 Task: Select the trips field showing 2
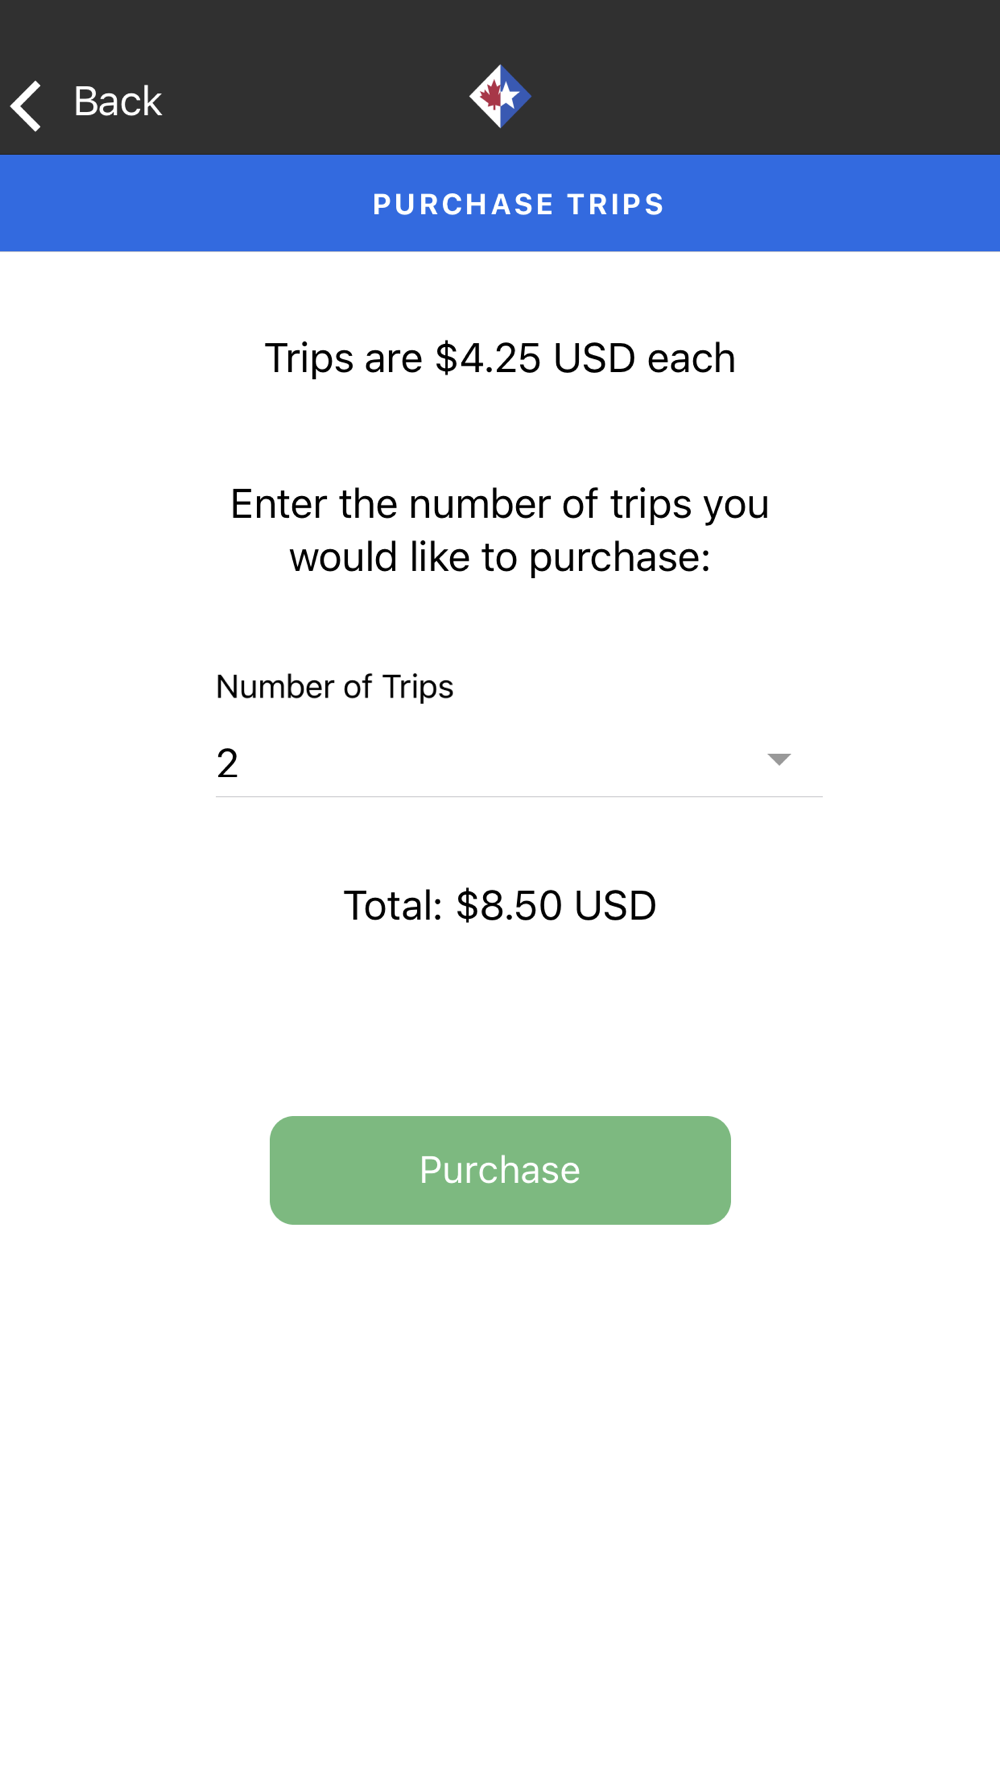(519, 764)
